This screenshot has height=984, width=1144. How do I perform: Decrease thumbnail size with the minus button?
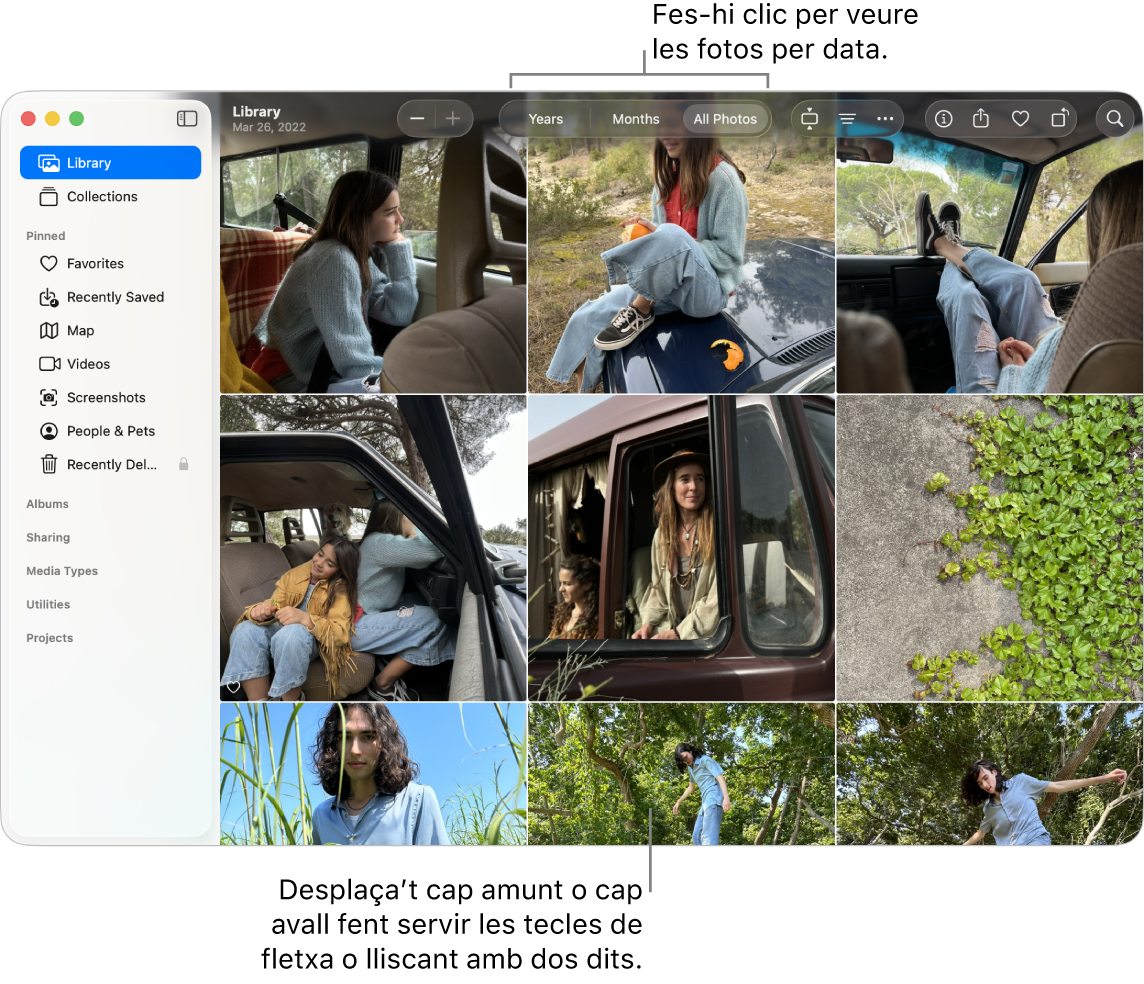click(418, 118)
